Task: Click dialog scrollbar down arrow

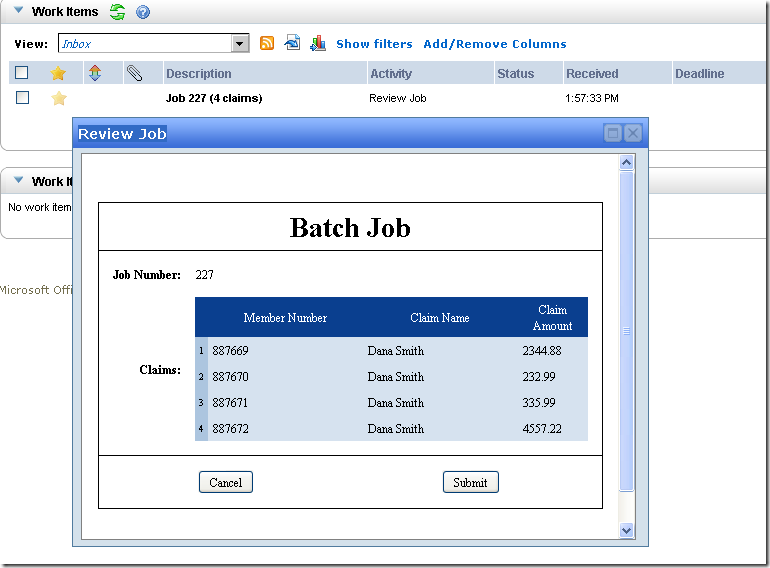Action: (x=626, y=530)
